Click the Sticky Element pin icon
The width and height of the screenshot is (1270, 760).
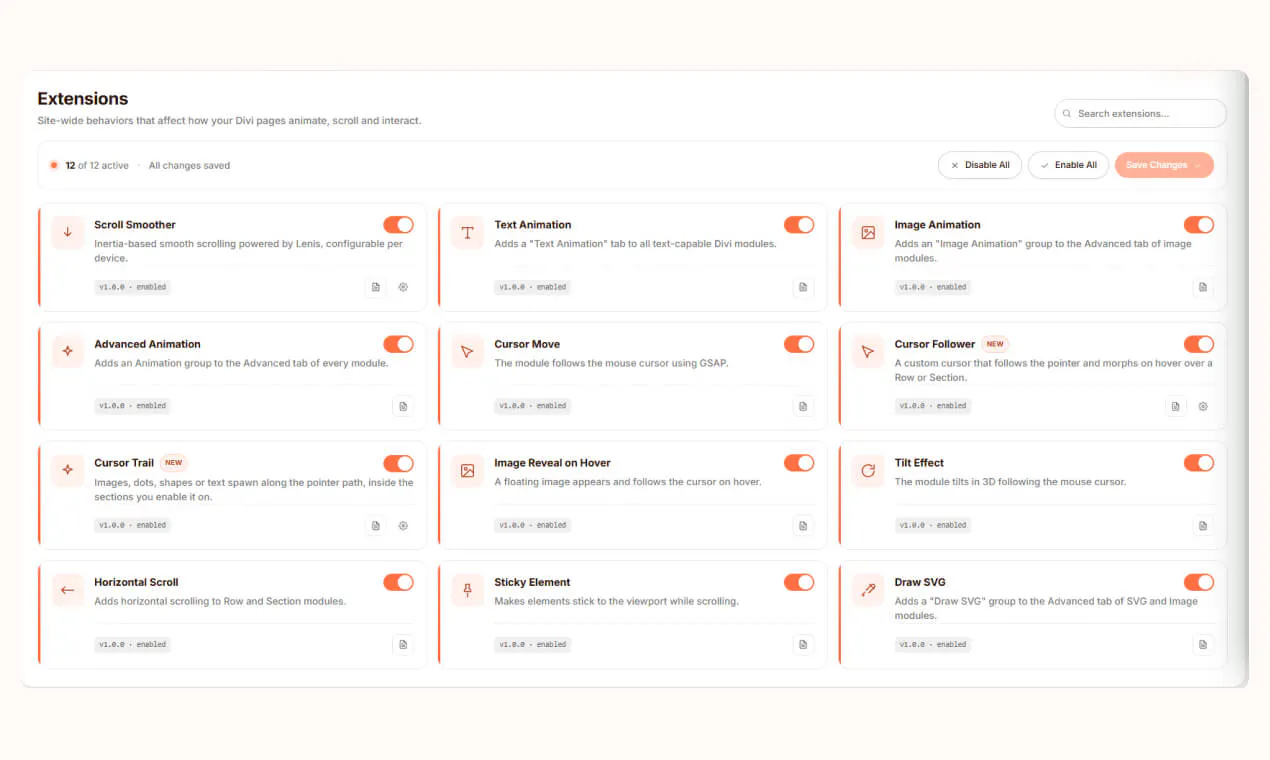point(467,590)
